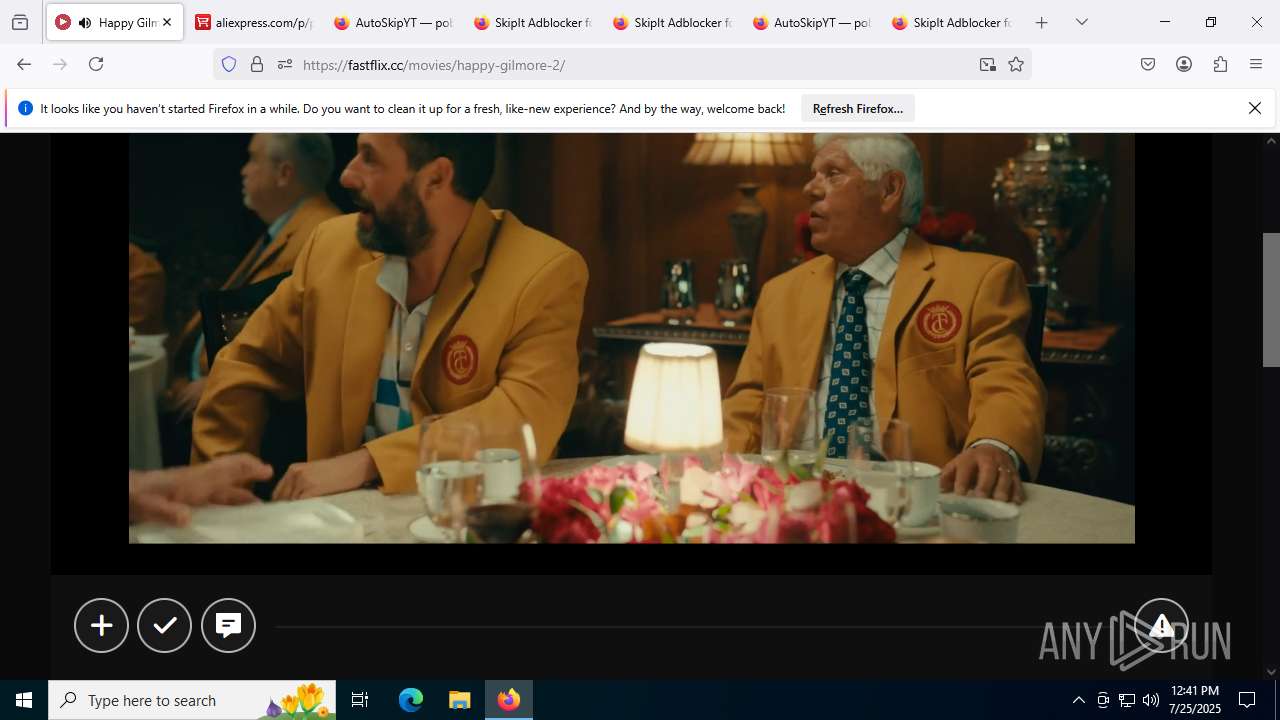This screenshot has width=1280, height=720.
Task: Open Firefox application menu
Action: (1256, 64)
